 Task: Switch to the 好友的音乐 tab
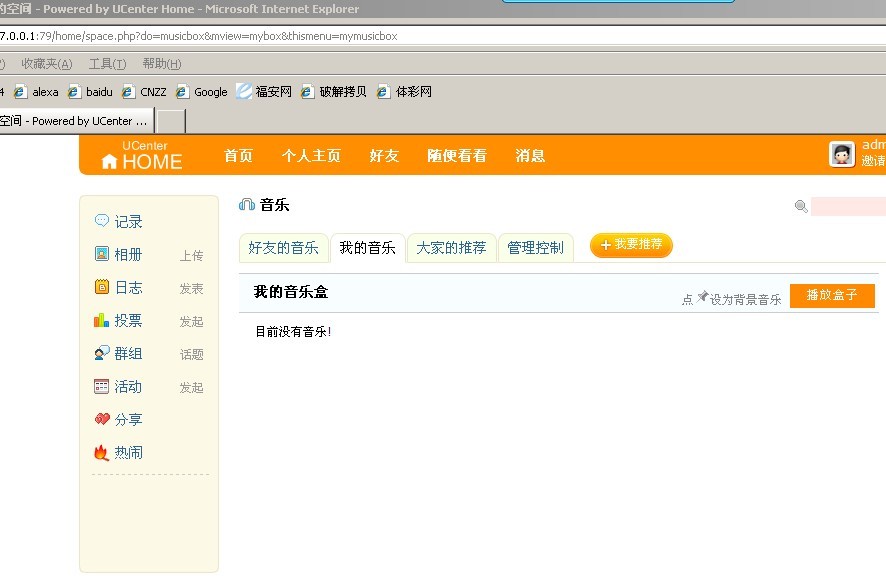tap(284, 247)
